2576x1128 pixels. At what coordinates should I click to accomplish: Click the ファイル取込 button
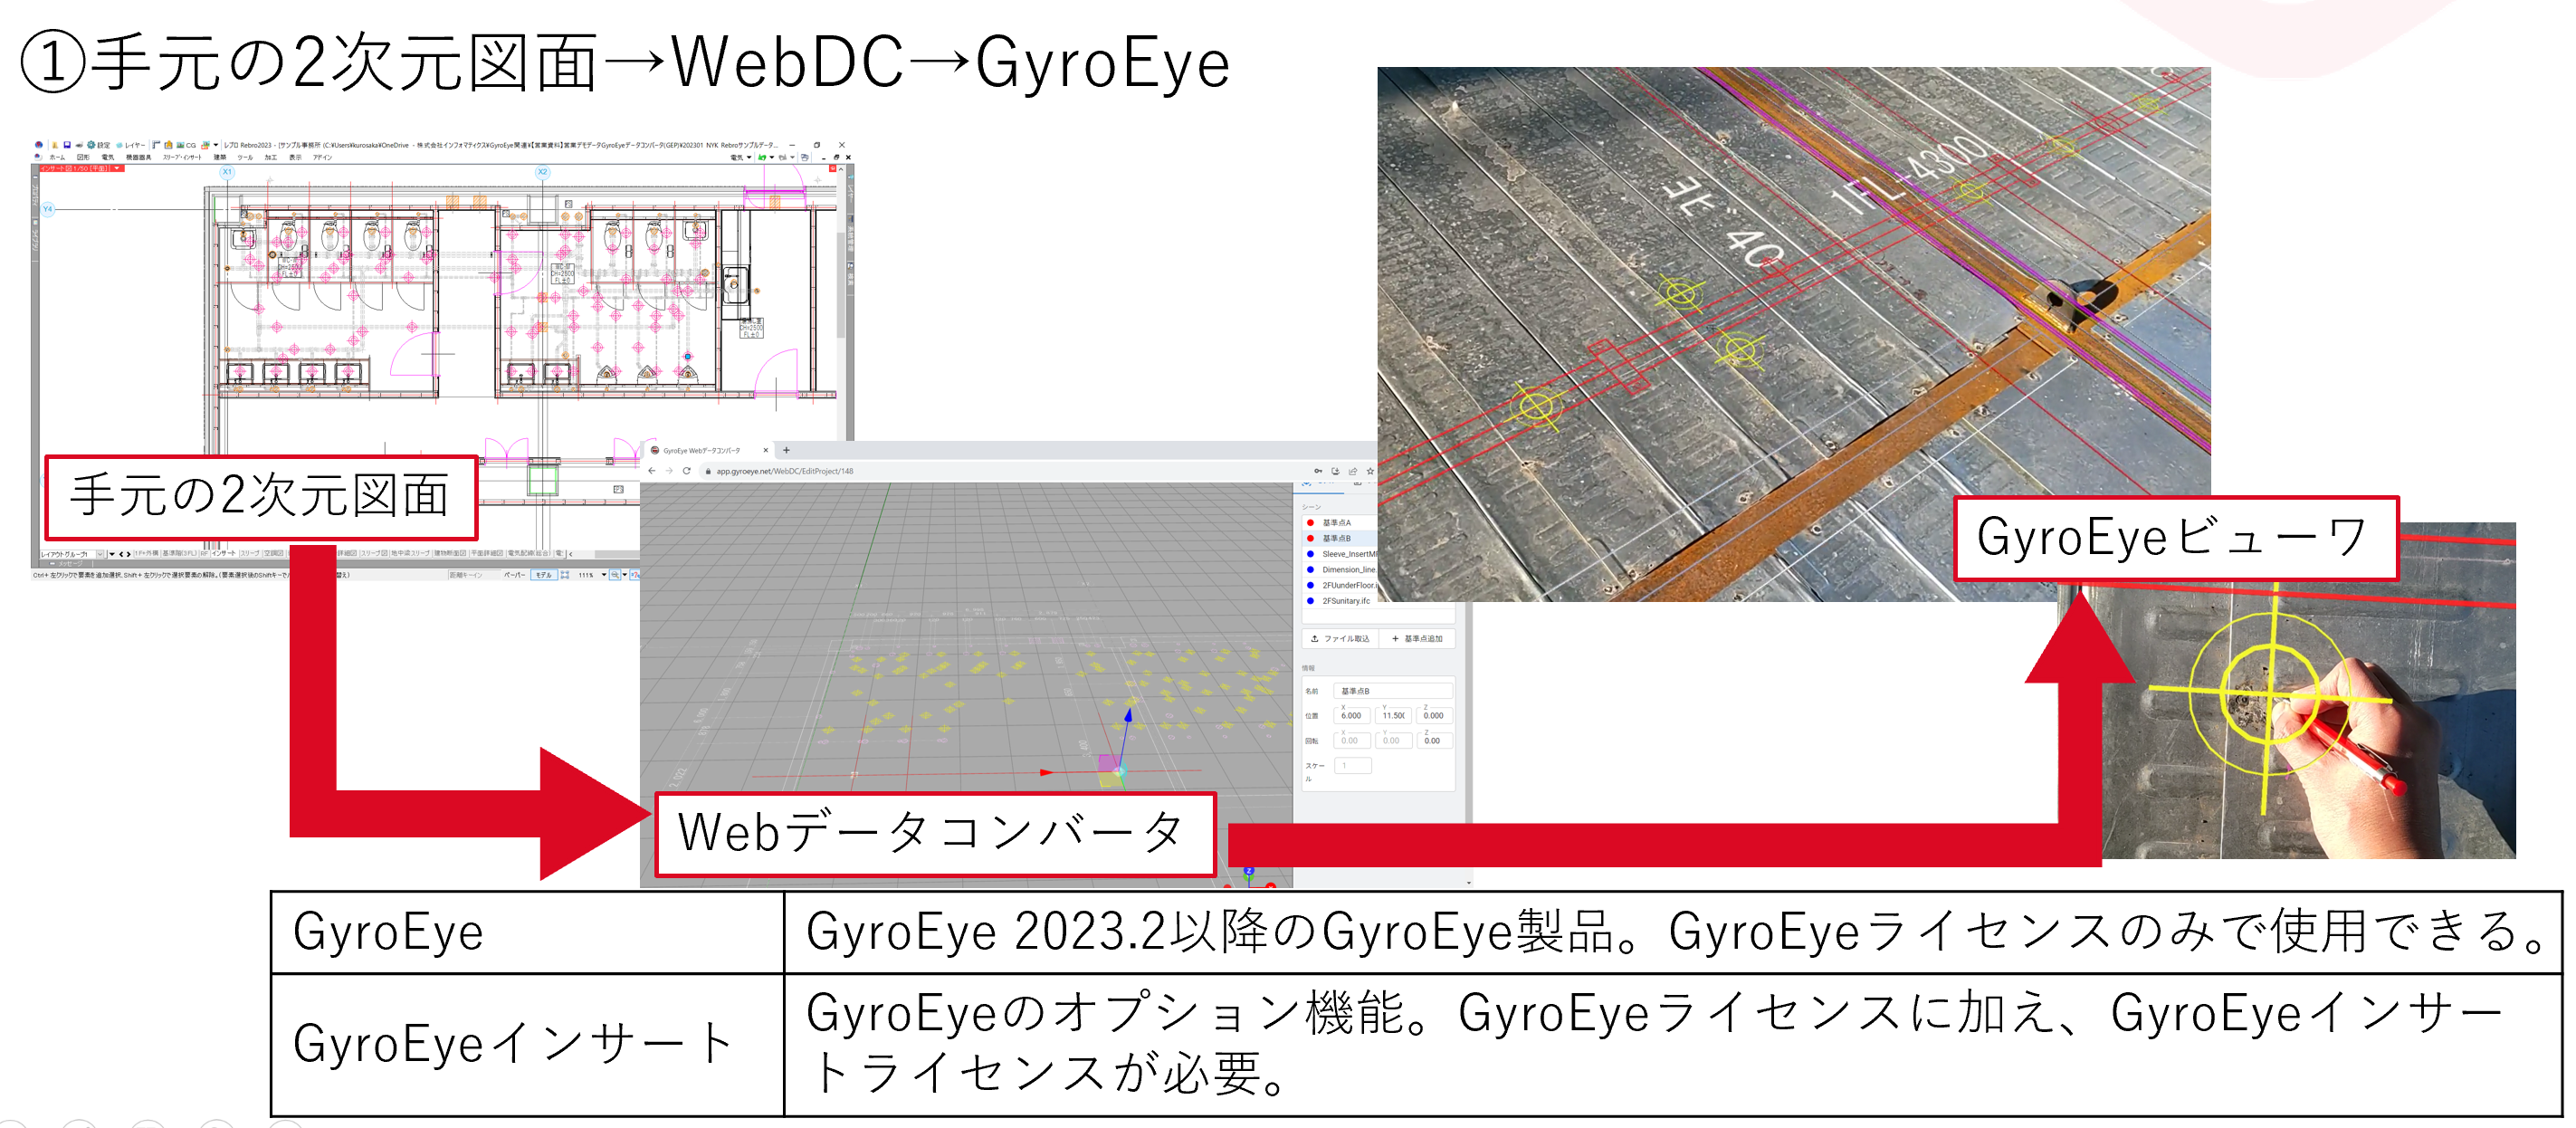[x=1340, y=638]
